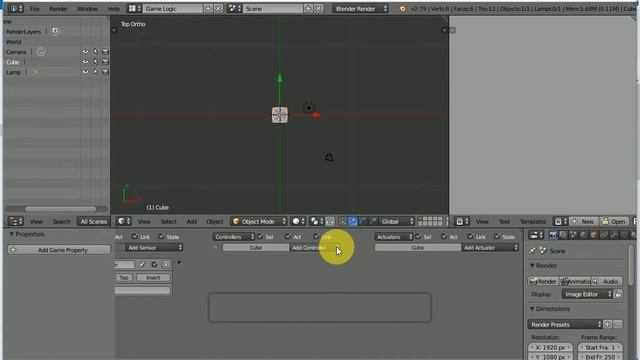640x360 pixels.
Task: Open the Window menu
Action: click(87, 9)
